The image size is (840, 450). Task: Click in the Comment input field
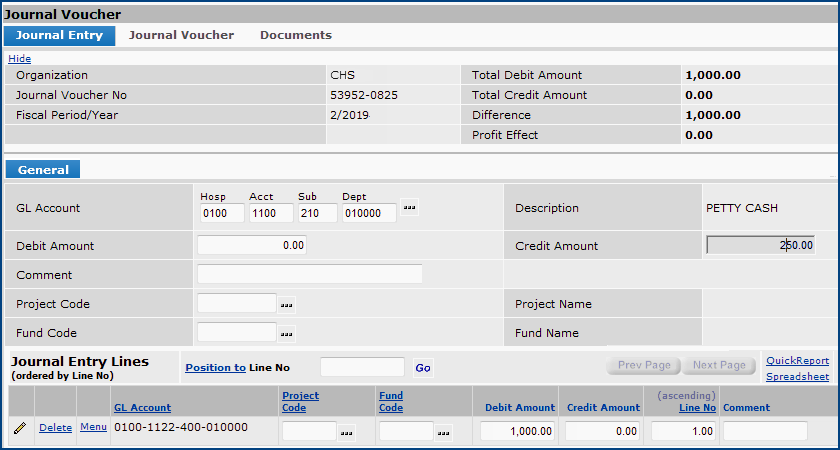(309, 274)
